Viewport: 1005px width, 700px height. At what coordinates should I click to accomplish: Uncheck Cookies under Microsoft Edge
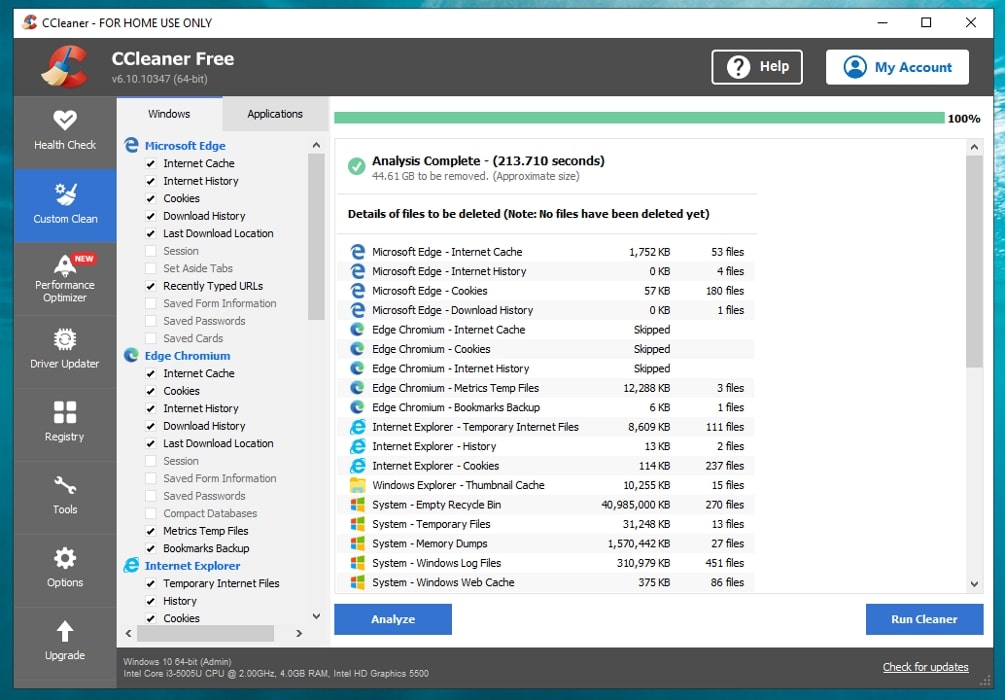(150, 198)
